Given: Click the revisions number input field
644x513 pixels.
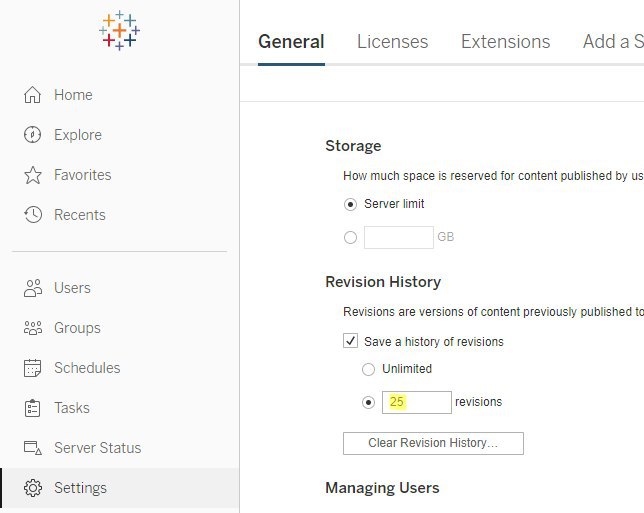Looking at the screenshot, I should click(416, 402).
